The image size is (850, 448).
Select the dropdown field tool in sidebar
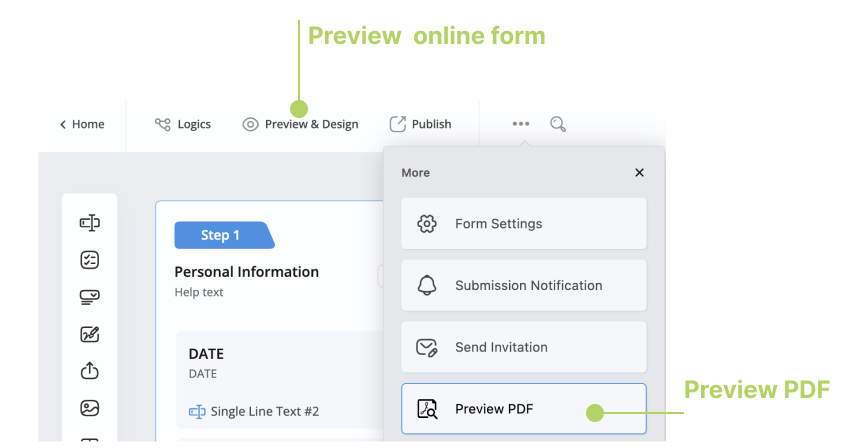click(89, 297)
